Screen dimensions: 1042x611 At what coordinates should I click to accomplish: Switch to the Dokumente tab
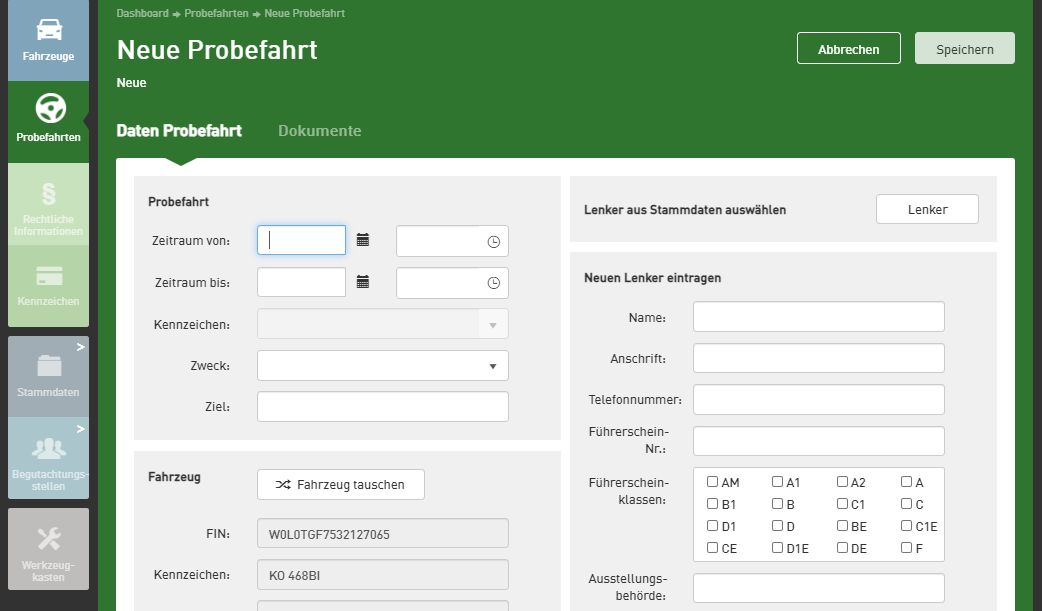point(319,131)
